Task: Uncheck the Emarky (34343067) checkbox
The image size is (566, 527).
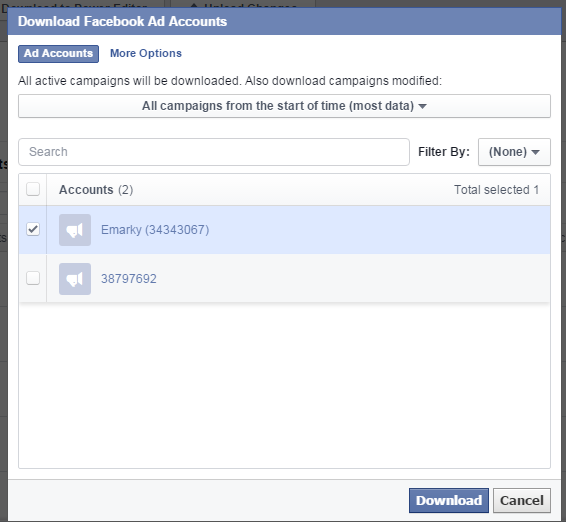Action: click(x=33, y=230)
